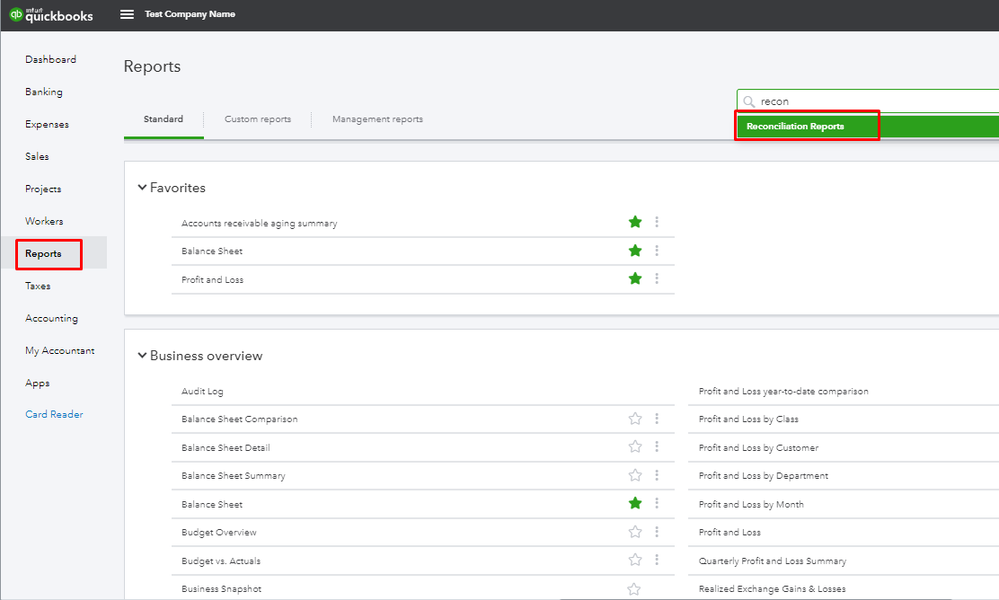Open more options for Budget Overview

pyautogui.click(x=657, y=532)
